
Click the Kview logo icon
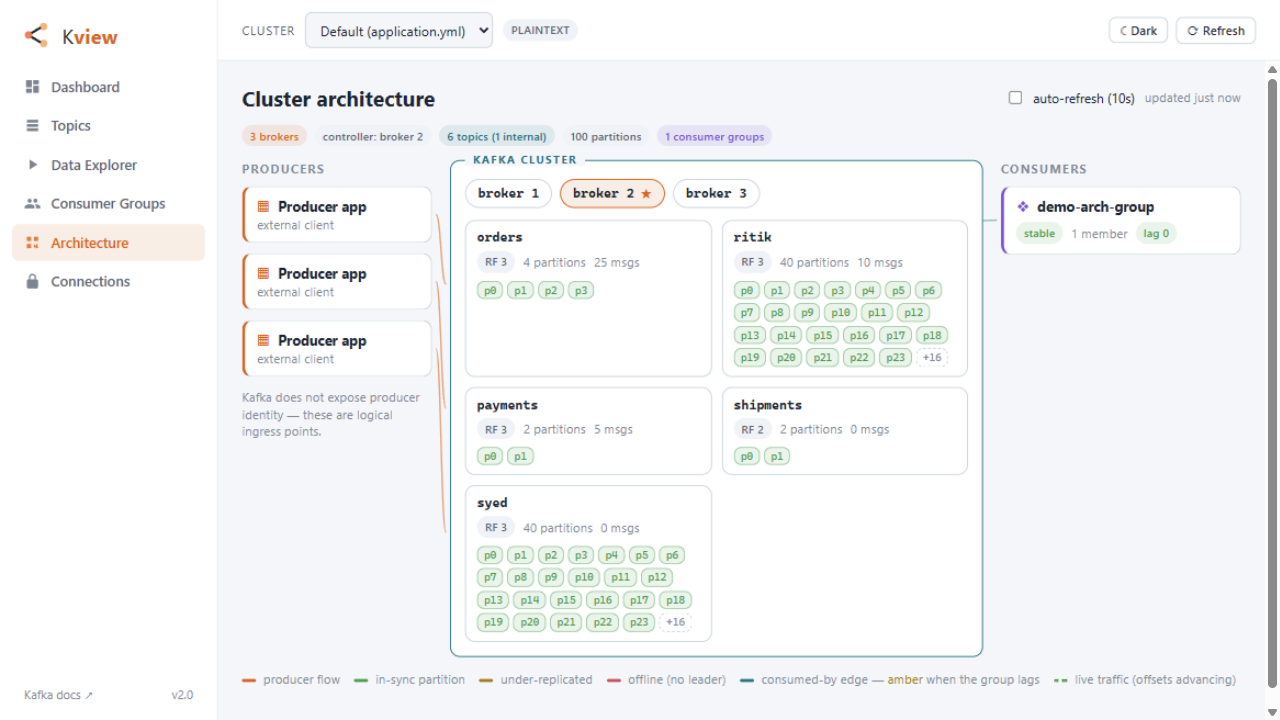[x=36, y=36]
